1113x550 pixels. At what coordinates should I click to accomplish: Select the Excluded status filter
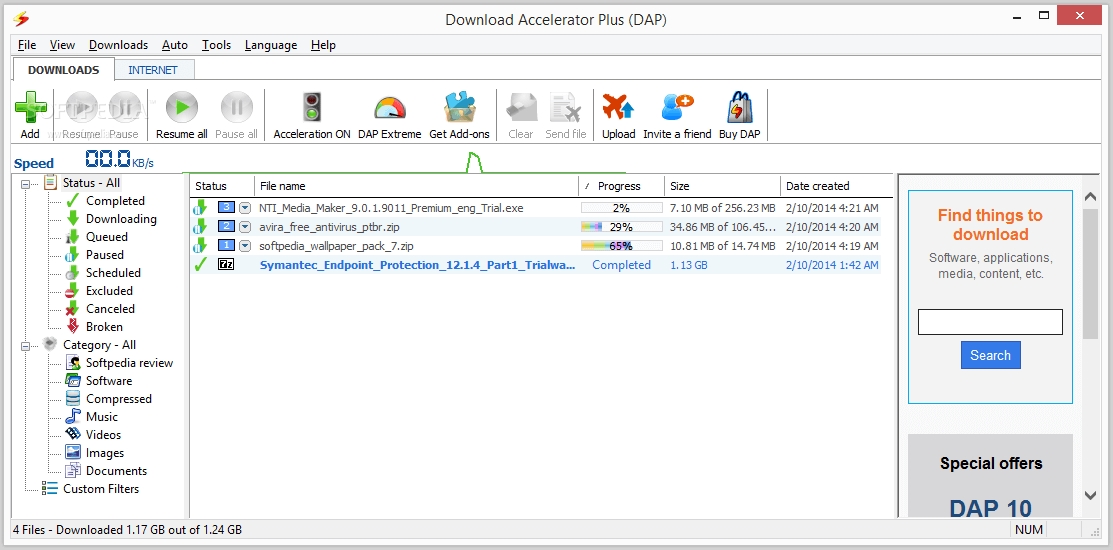[109, 290]
